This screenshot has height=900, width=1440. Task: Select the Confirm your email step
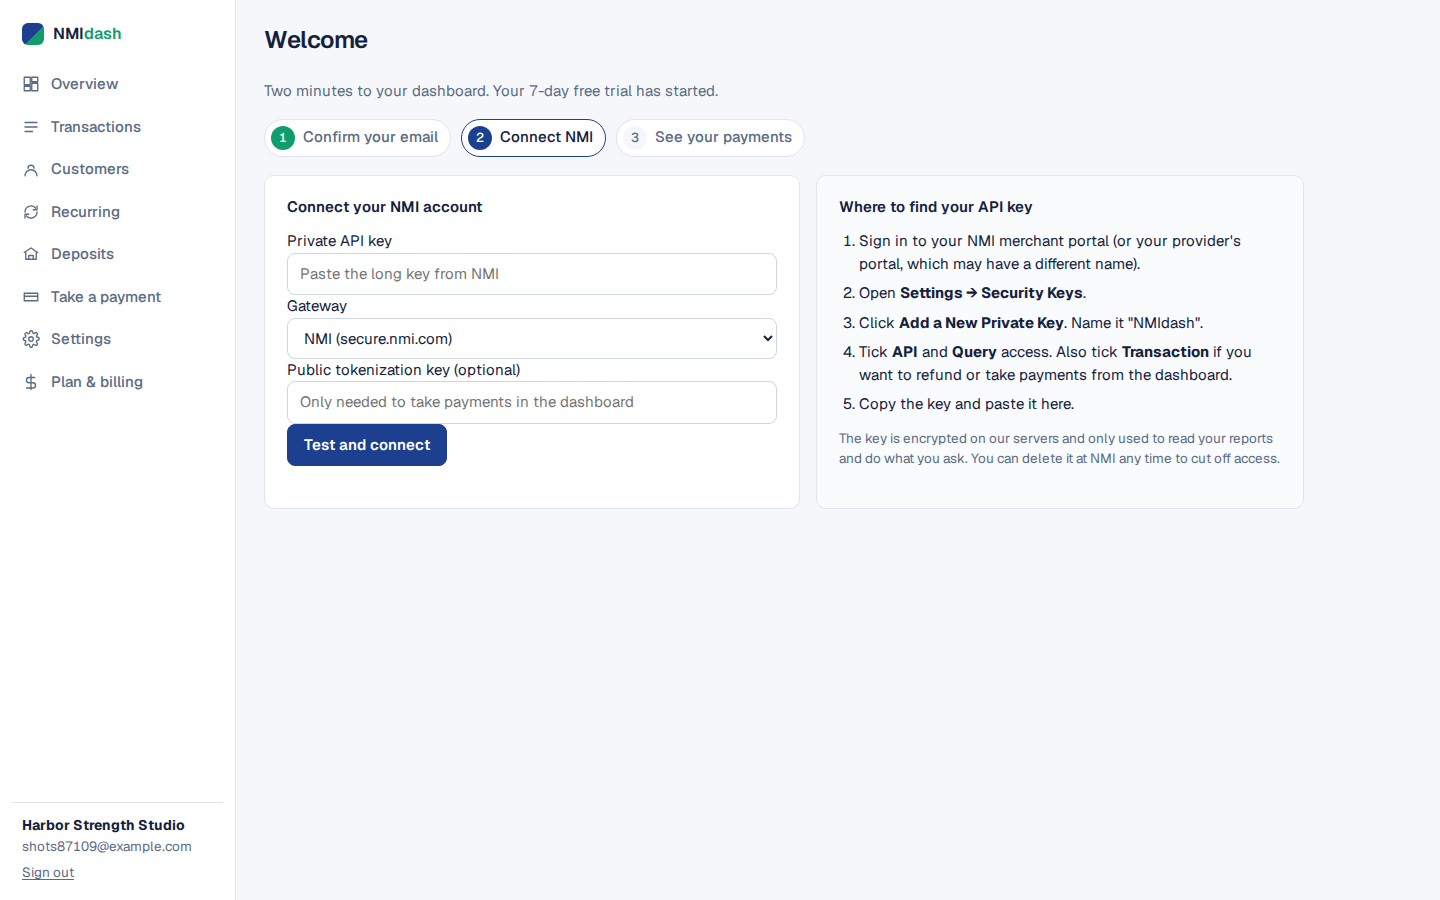pos(357,138)
